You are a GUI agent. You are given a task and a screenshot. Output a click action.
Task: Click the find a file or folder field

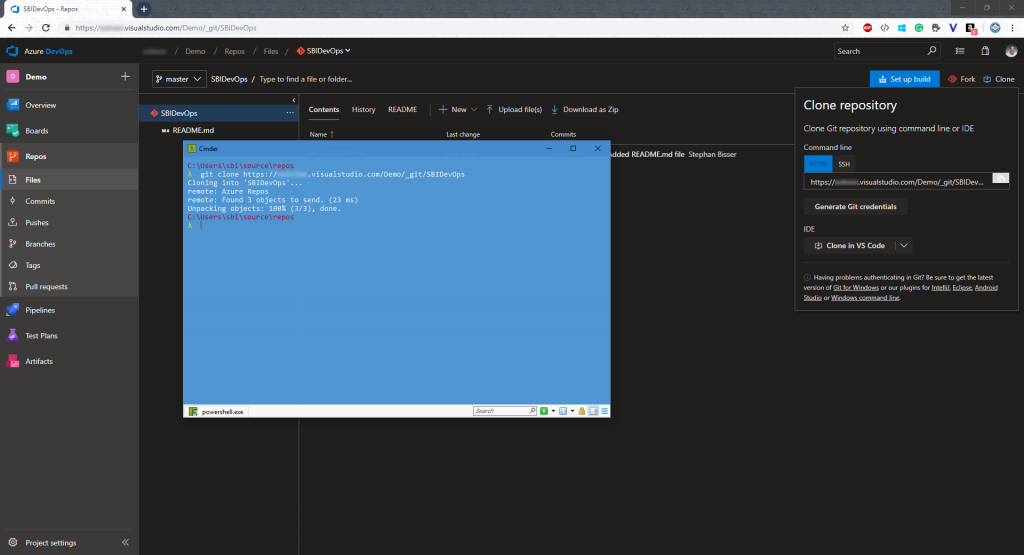(x=306, y=79)
